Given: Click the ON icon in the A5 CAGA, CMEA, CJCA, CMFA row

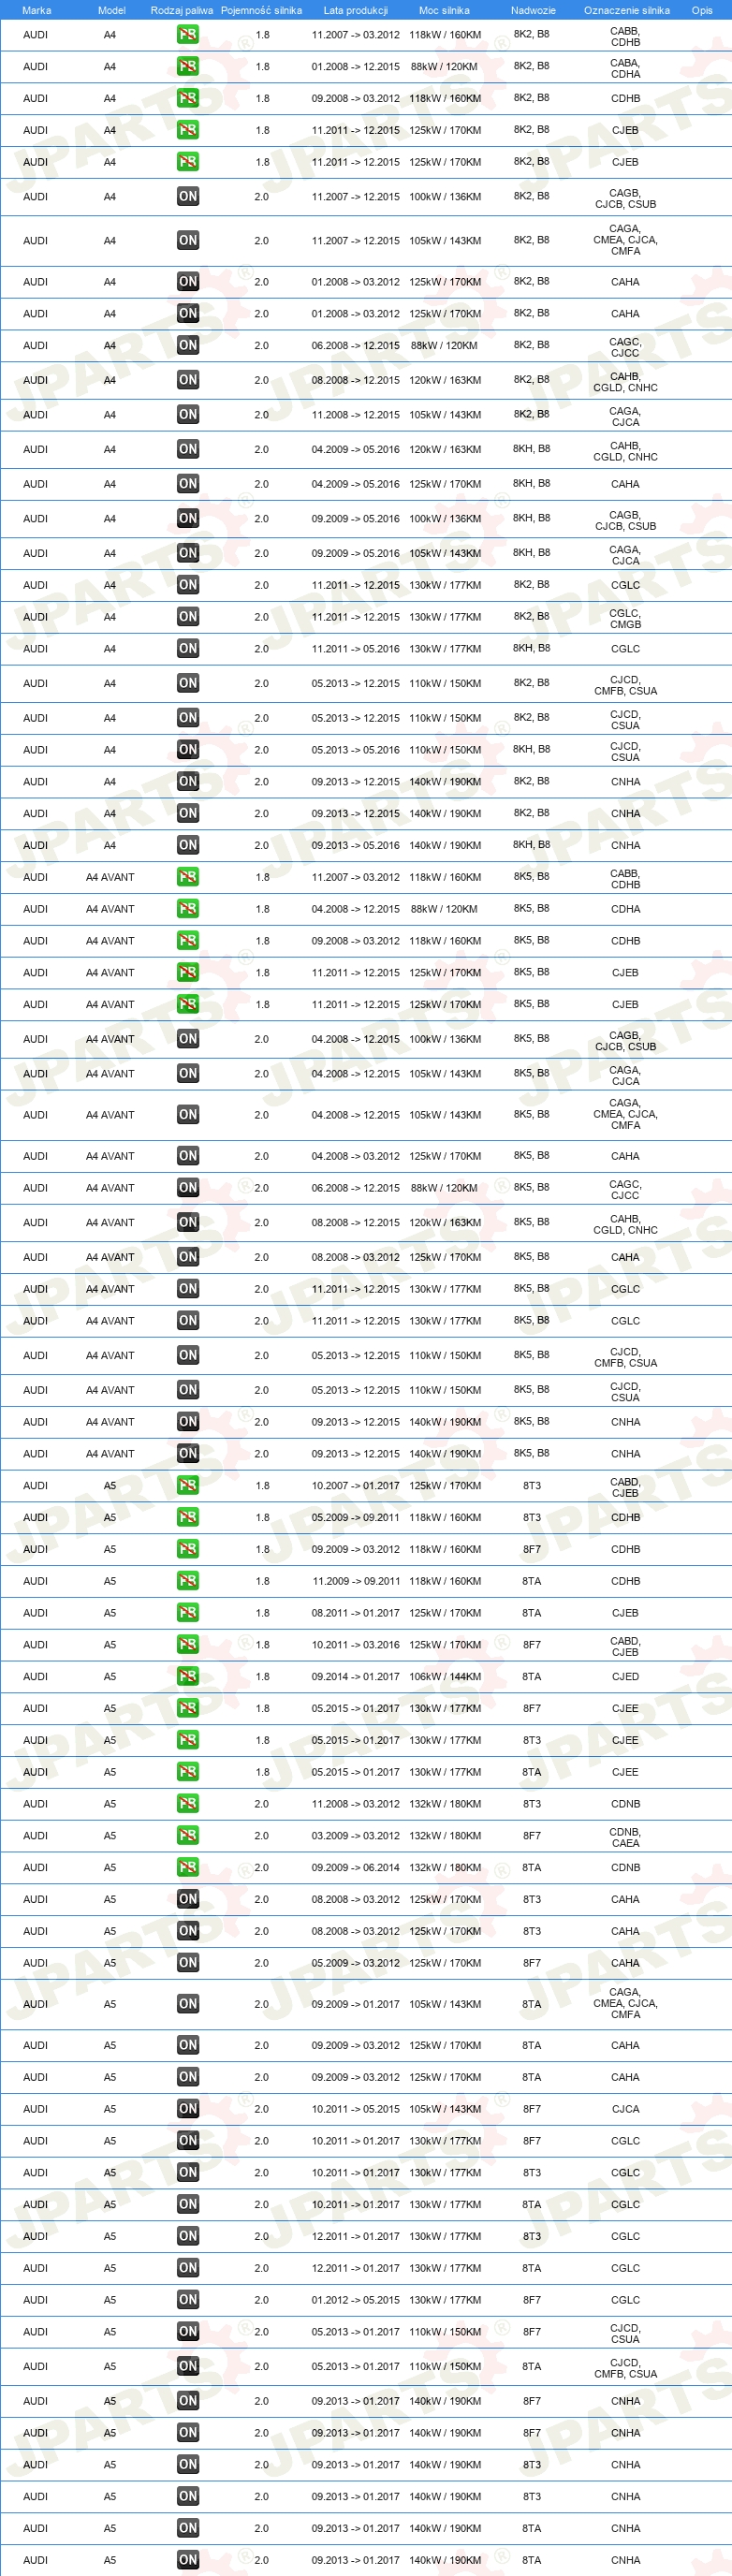Looking at the screenshot, I should (x=188, y=2005).
